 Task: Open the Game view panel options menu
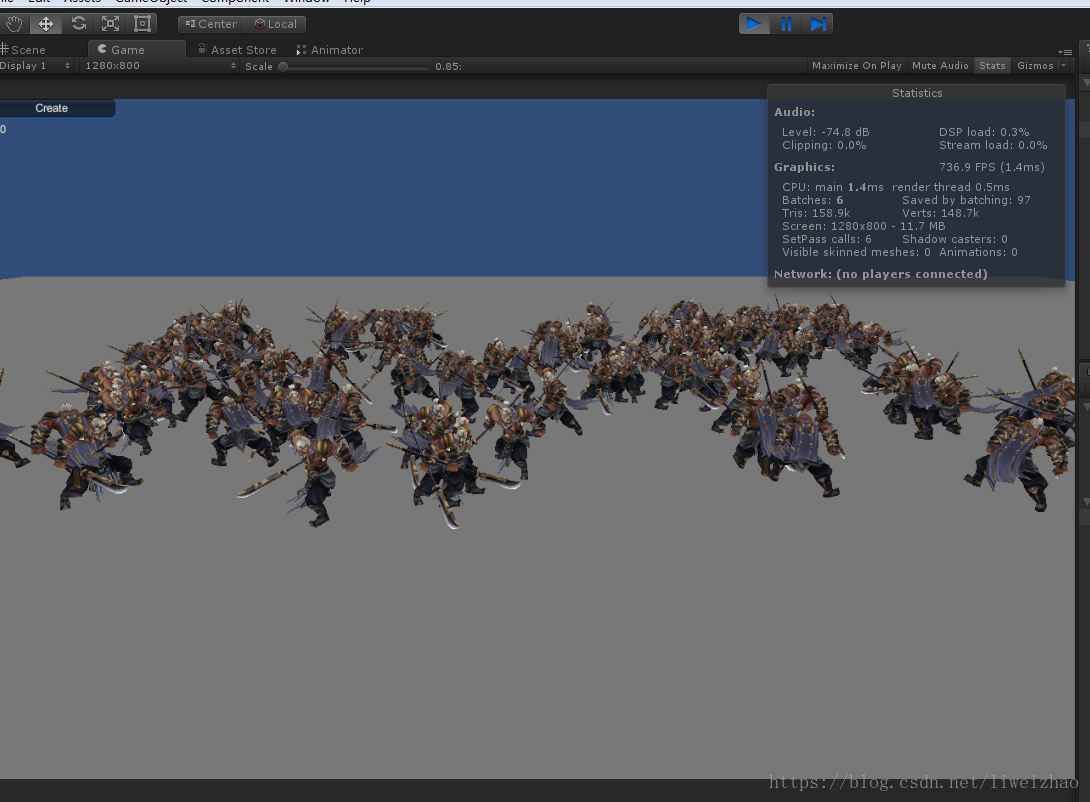coord(1065,52)
